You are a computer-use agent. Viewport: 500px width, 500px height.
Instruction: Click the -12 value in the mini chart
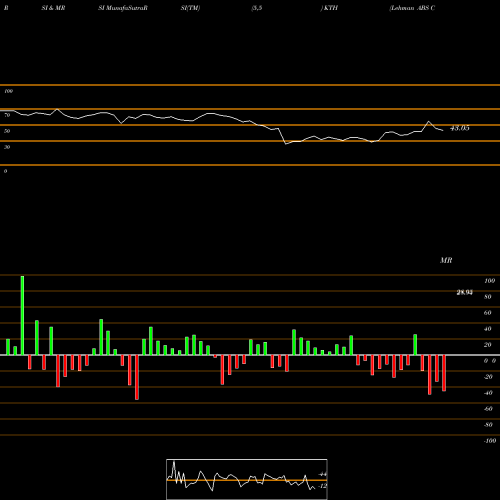[322, 486]
